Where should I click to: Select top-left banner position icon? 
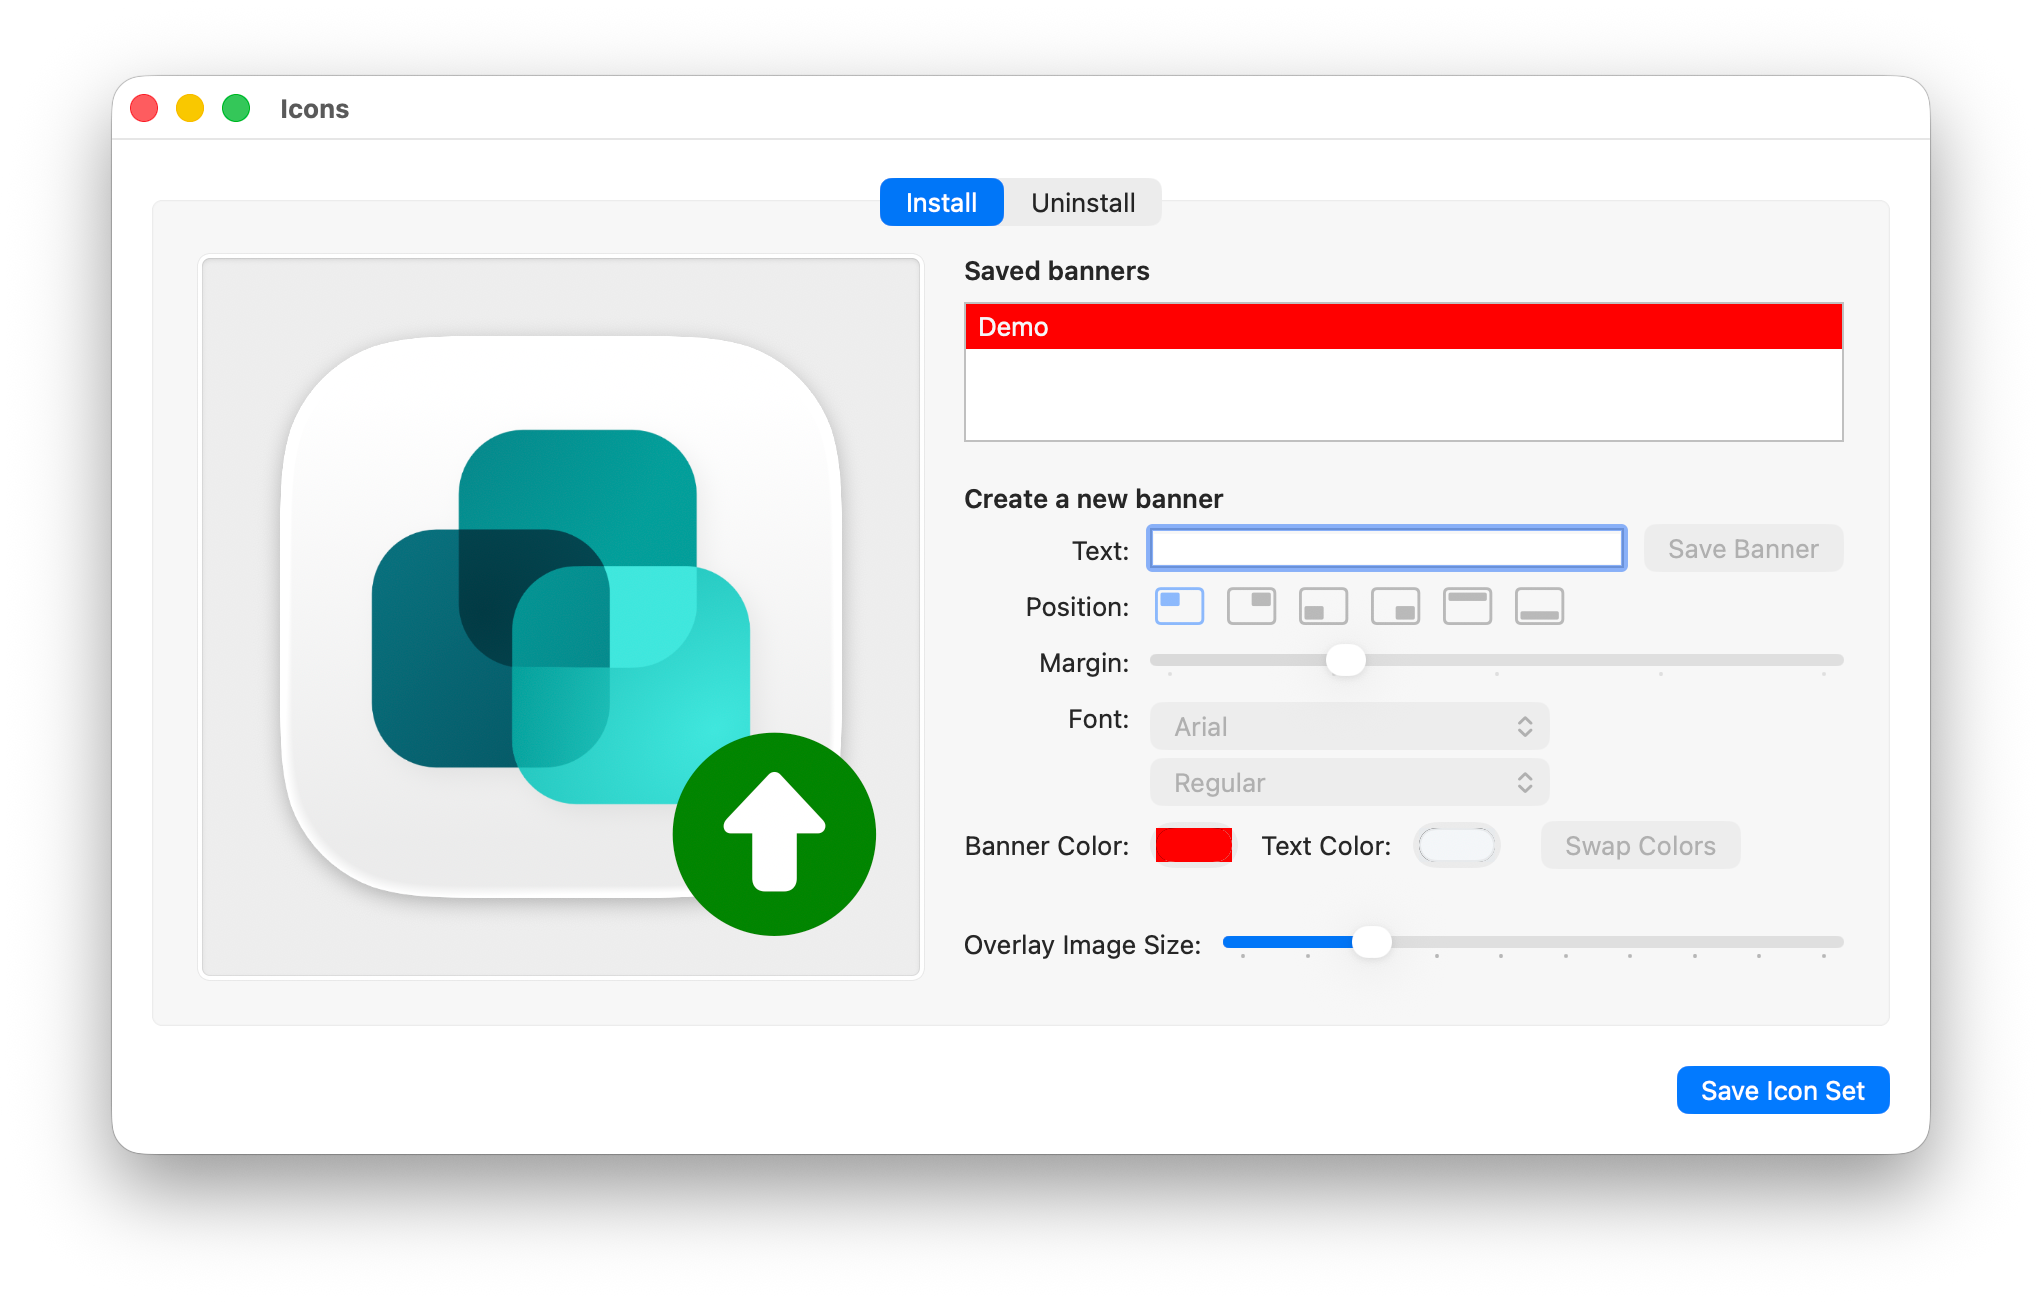click(1179, 606)
